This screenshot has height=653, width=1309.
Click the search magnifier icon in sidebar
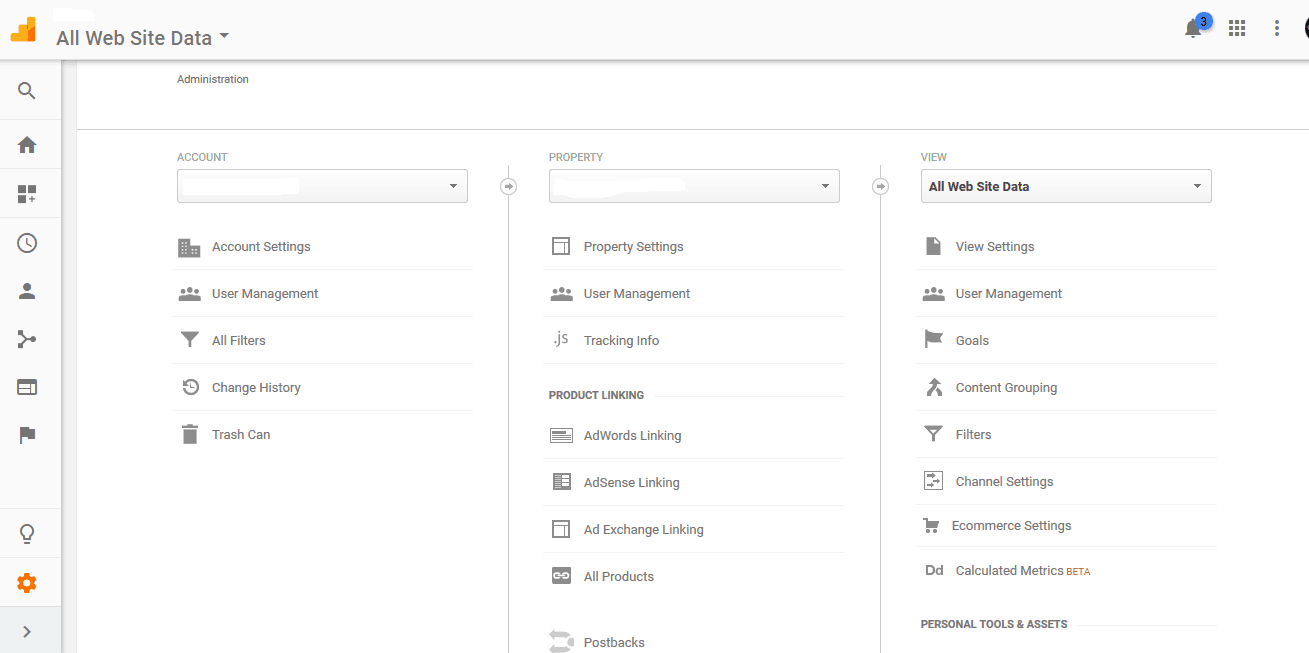[x=27, y=91]
